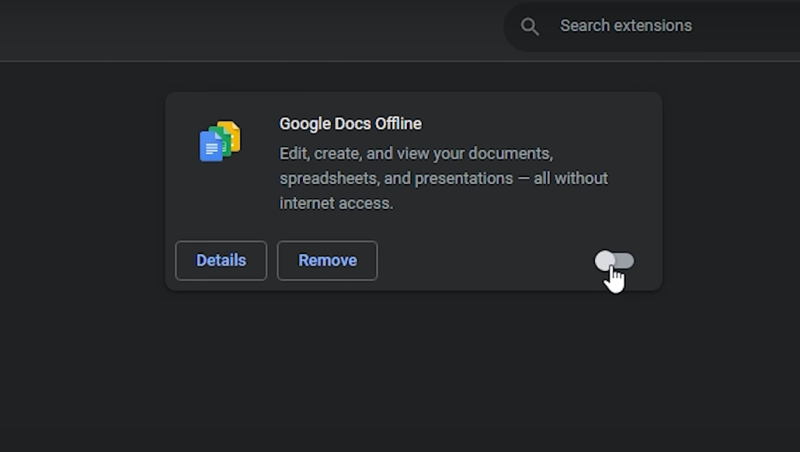The image size is (800, 452).
Task: Enable the Google Docs Offline toggle
Action: pyautogui.click(x=614, y=261)
